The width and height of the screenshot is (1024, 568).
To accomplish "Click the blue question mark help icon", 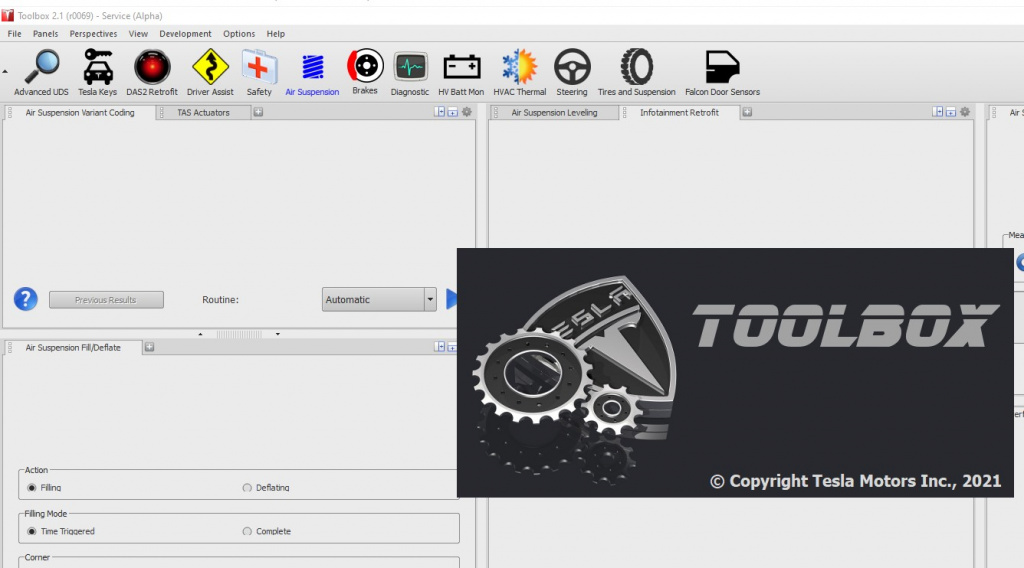I will pyautogui.click(x=25, y=299).
